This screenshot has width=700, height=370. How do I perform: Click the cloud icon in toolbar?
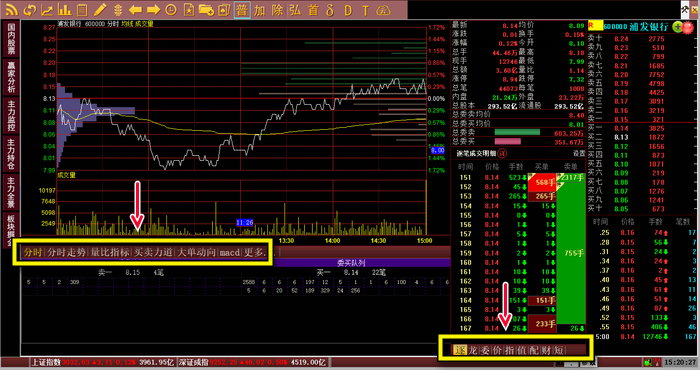(383, 10)
